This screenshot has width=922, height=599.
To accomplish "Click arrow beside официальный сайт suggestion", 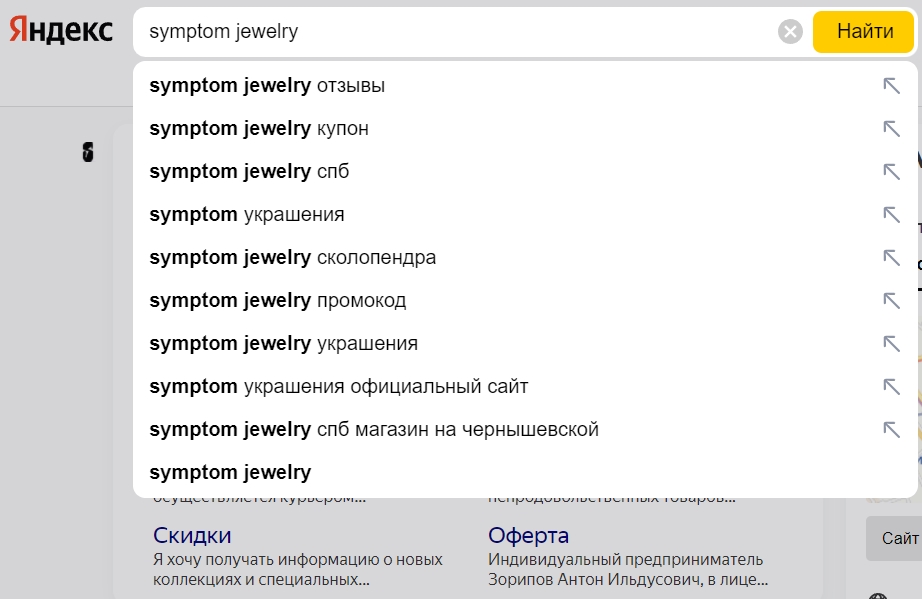I will click(x=891, y=387).
